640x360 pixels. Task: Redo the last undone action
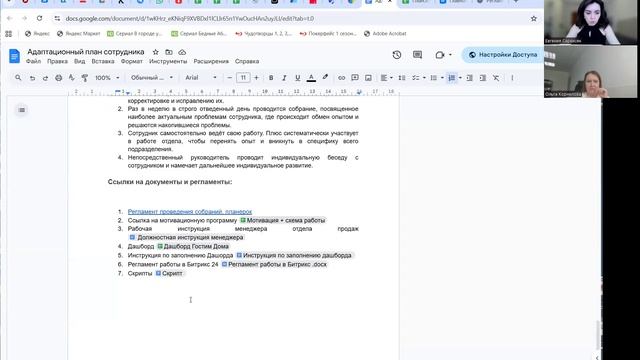point(45,78)
